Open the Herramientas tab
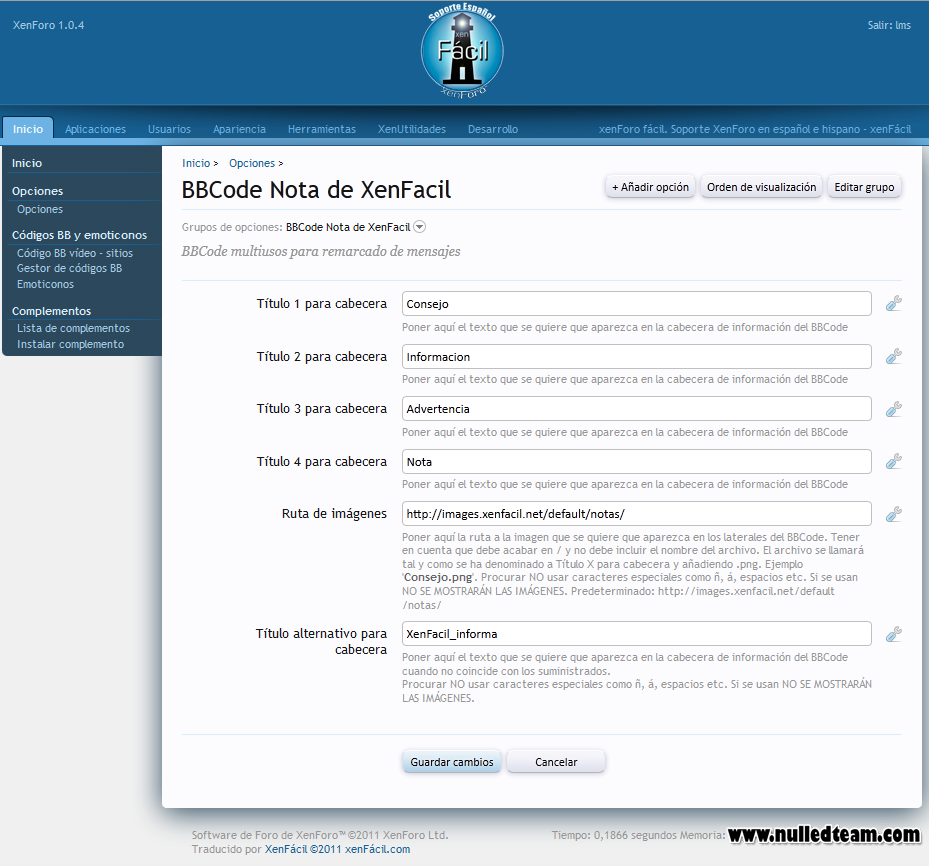Image resolution: width=929 pixels, height=866 pixels. [322, 129]
